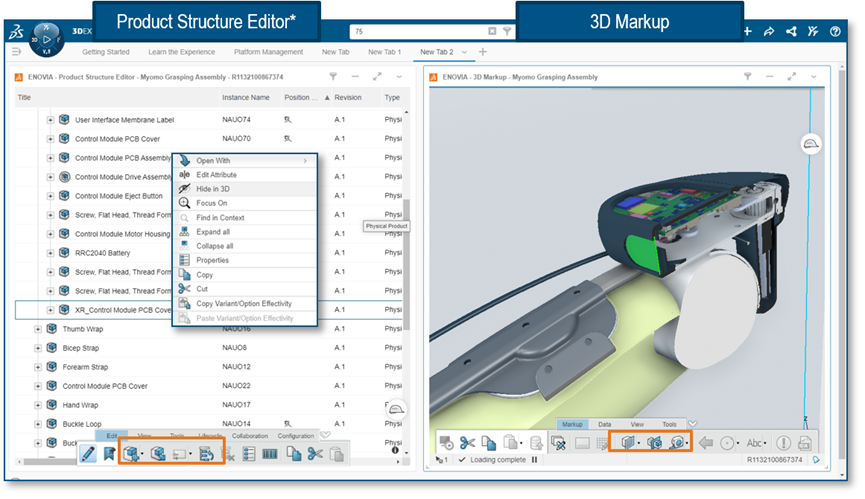Expand the Hand Wrap tree node

pos(38,405)
